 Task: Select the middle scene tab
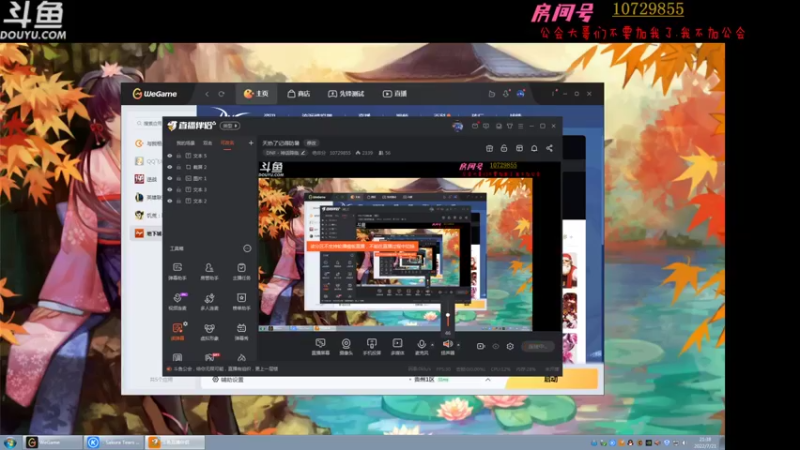coord(208,143)
